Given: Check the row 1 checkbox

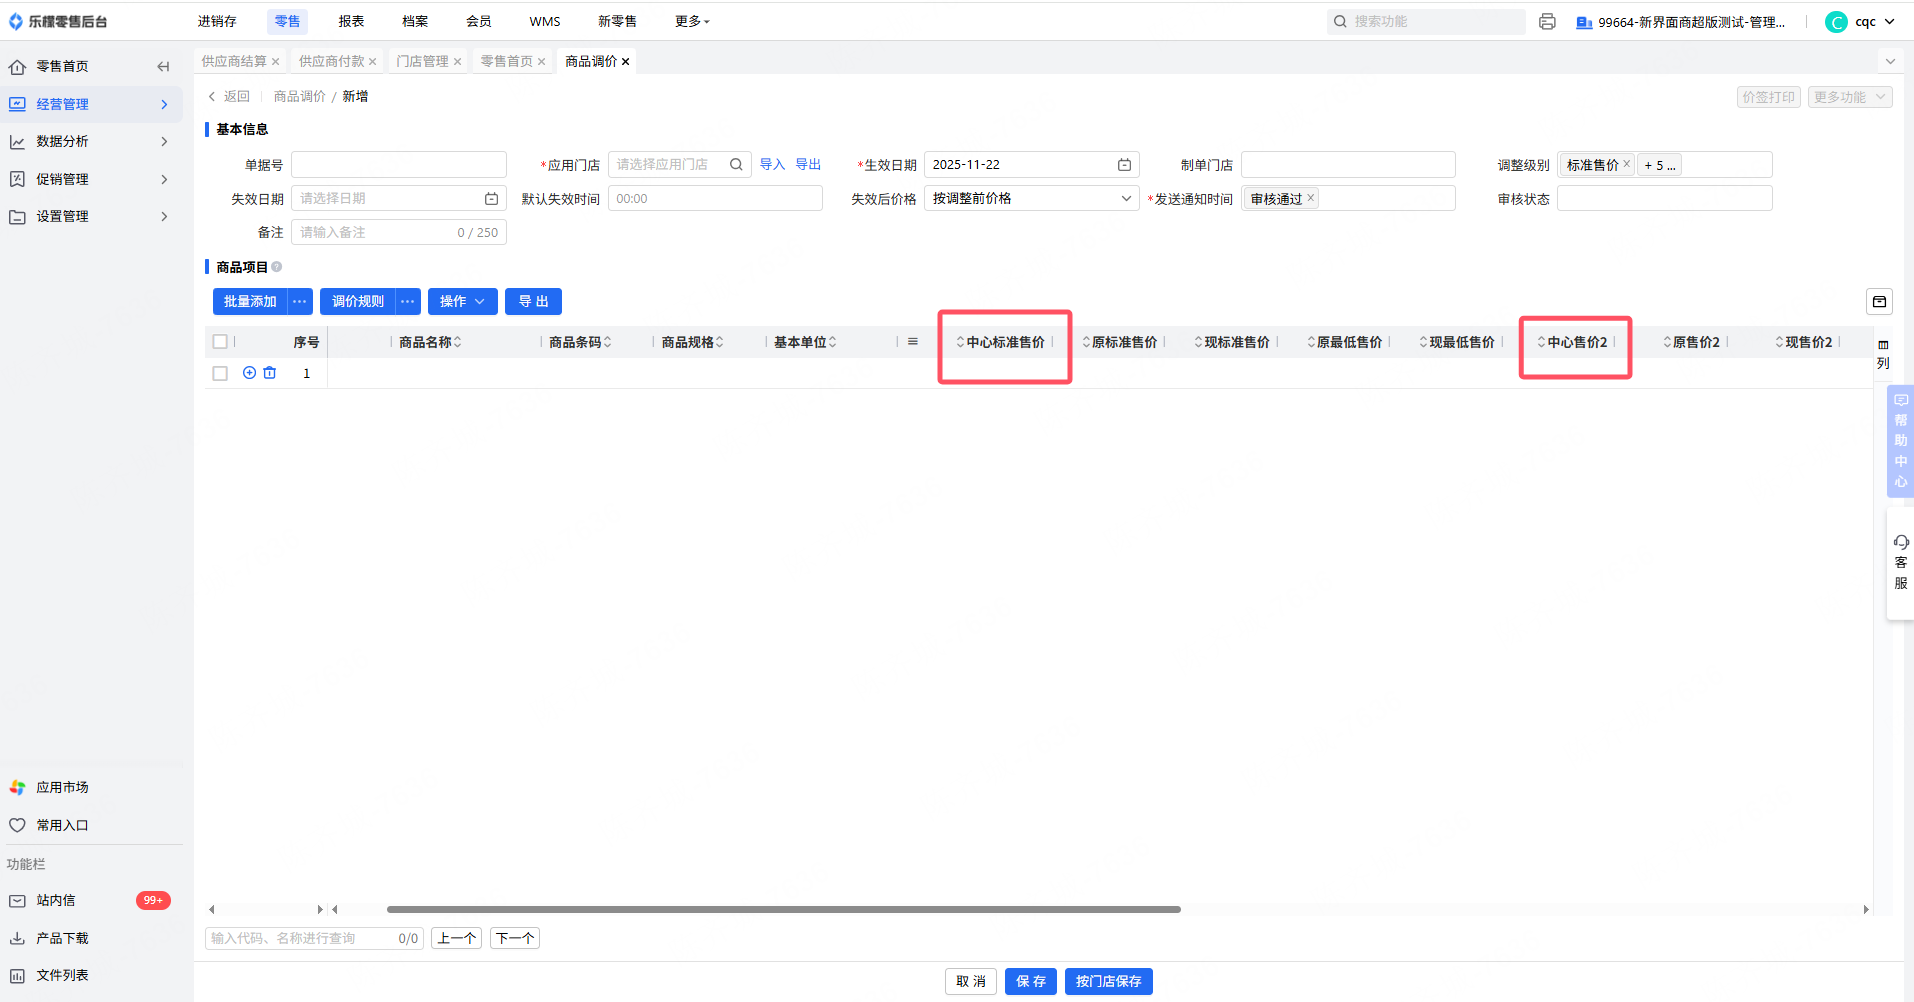Looking at the screenshot, I should [x=220, y=373].
